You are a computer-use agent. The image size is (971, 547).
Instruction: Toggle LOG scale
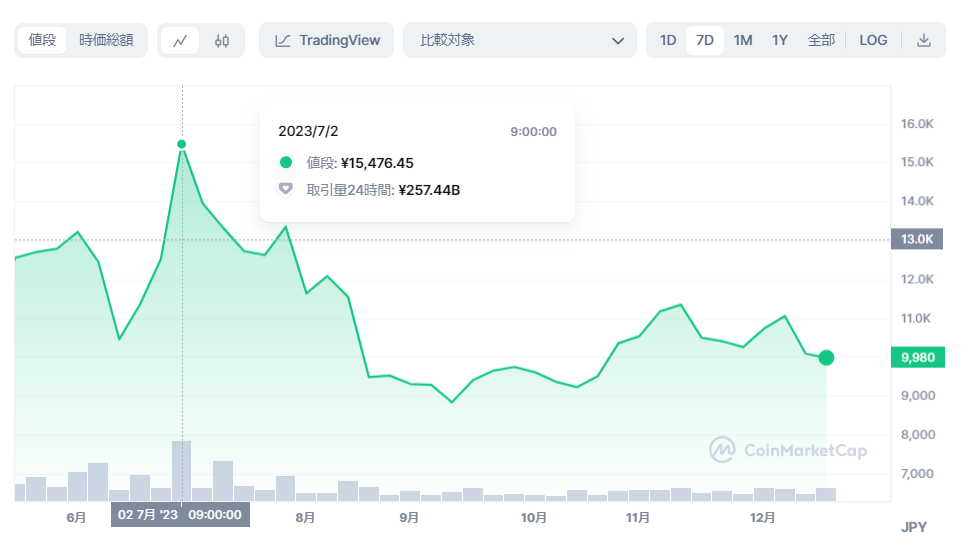[873, 40]
